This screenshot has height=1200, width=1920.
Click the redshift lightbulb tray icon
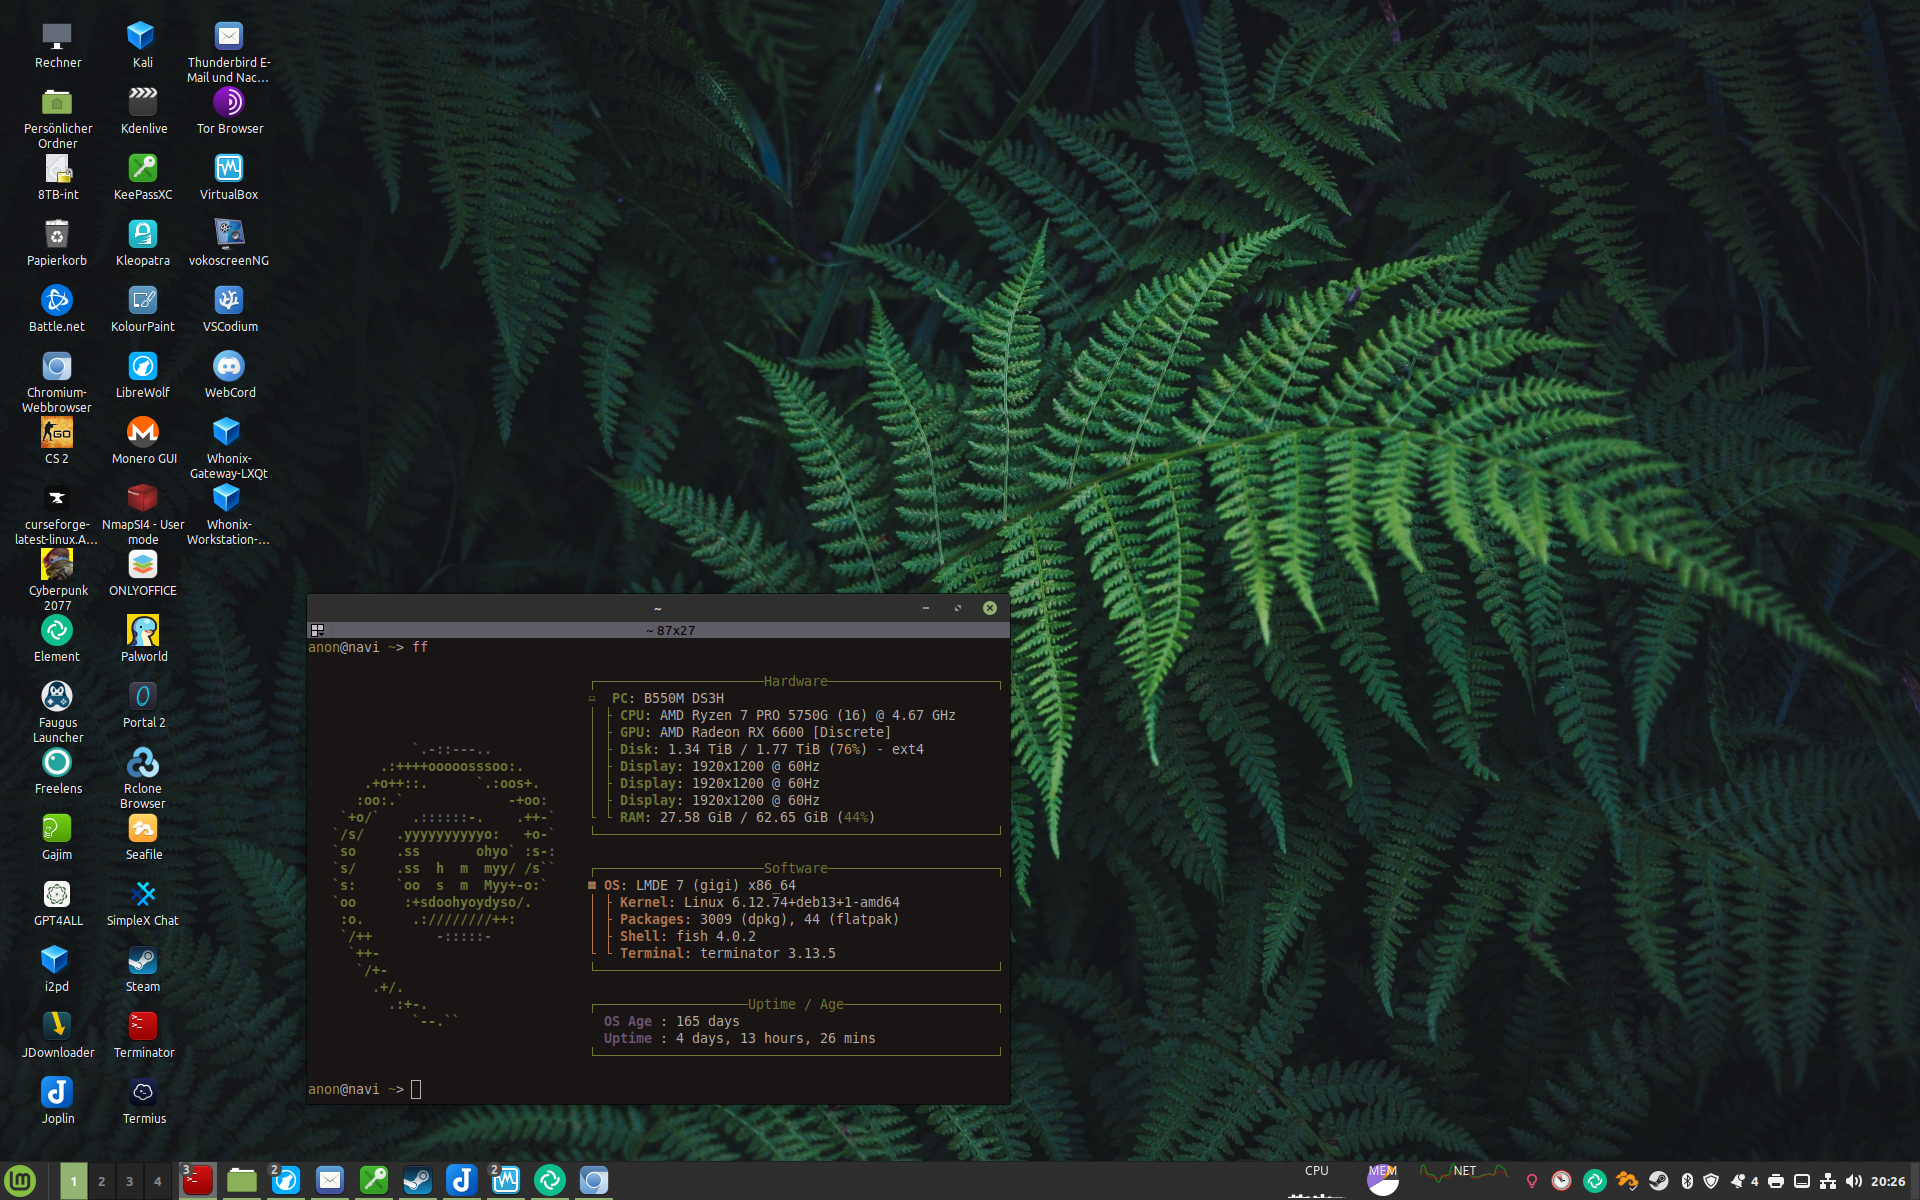tap(1531, 1181)
